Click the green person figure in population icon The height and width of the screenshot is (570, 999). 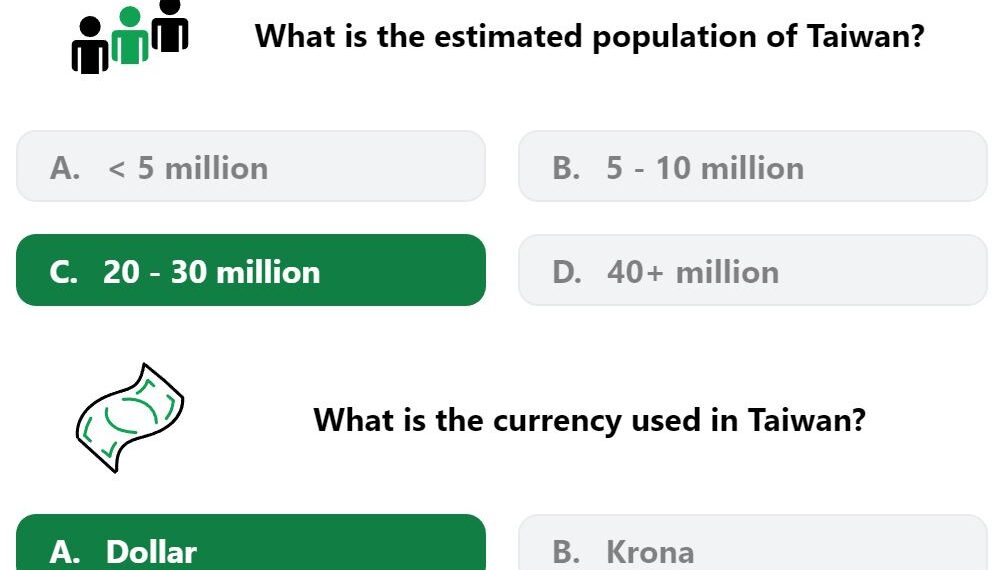pyautogui.click(x=130, y=36)
